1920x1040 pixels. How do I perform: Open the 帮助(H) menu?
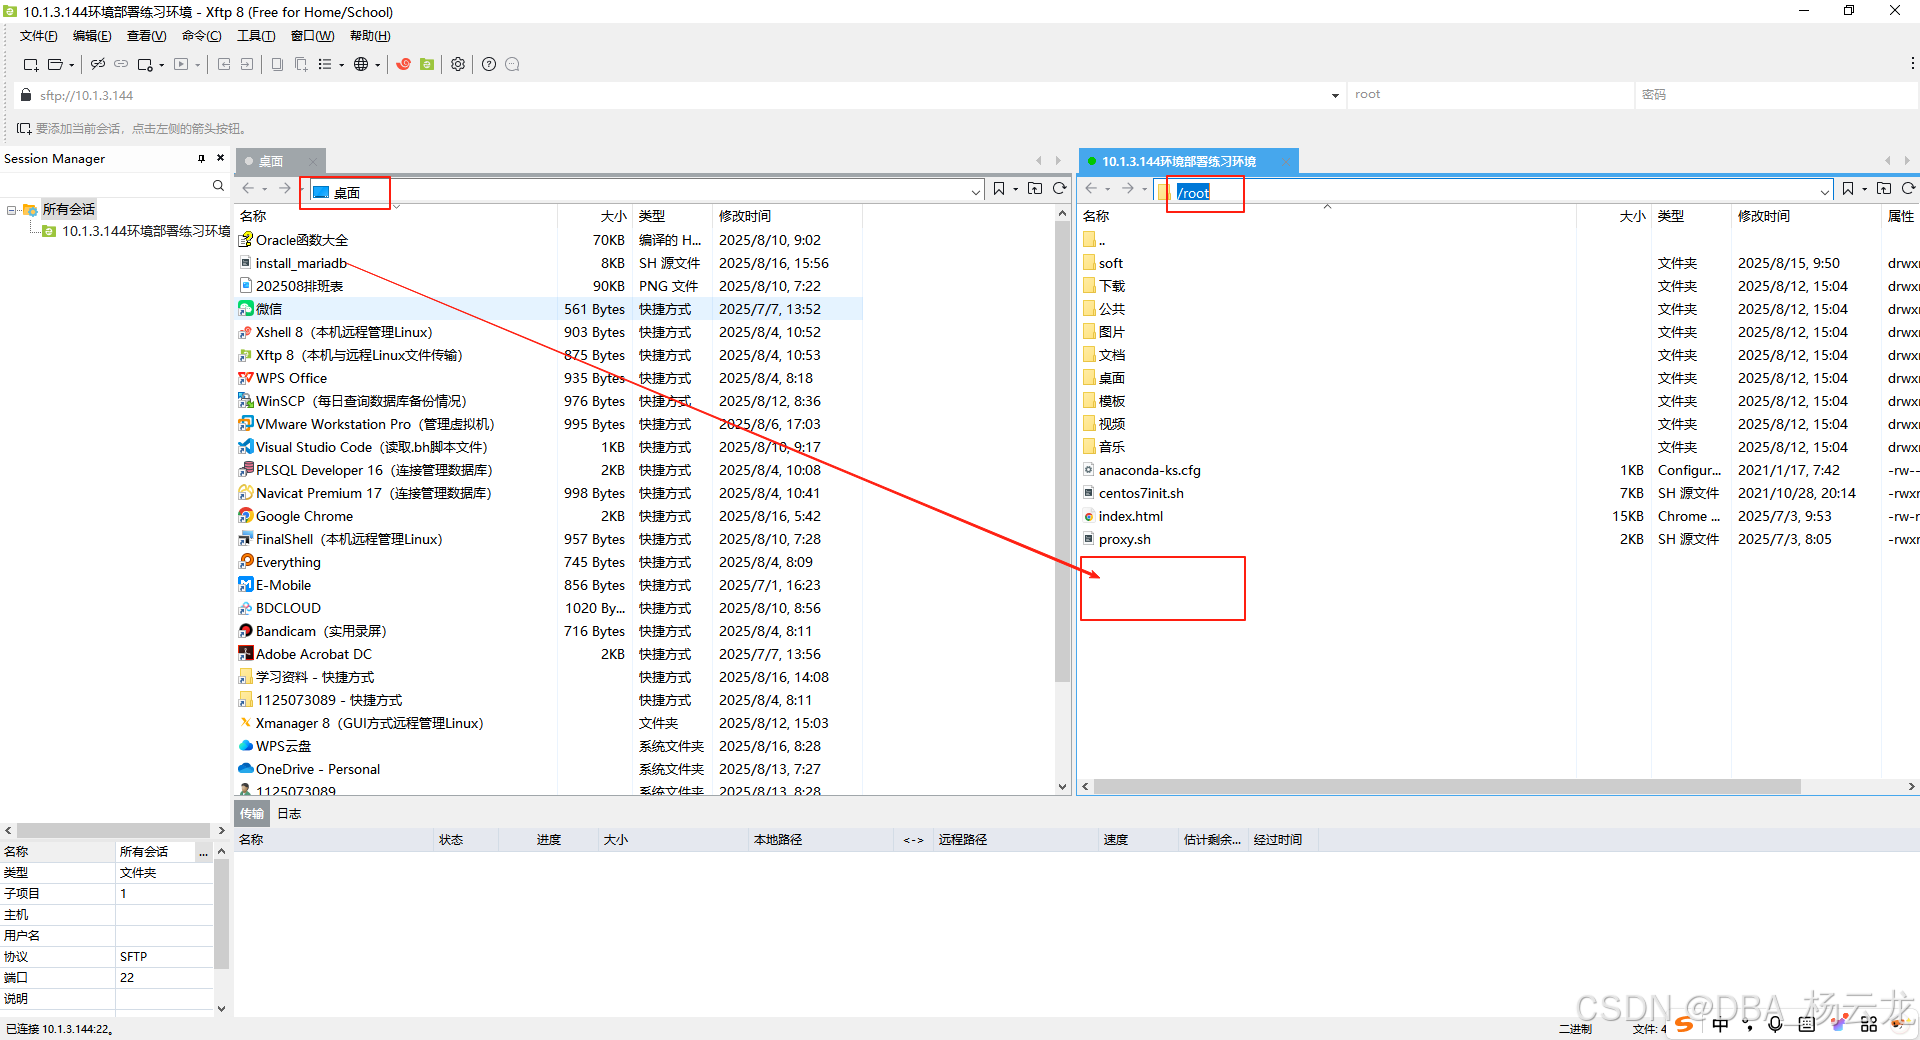[370, 36]
